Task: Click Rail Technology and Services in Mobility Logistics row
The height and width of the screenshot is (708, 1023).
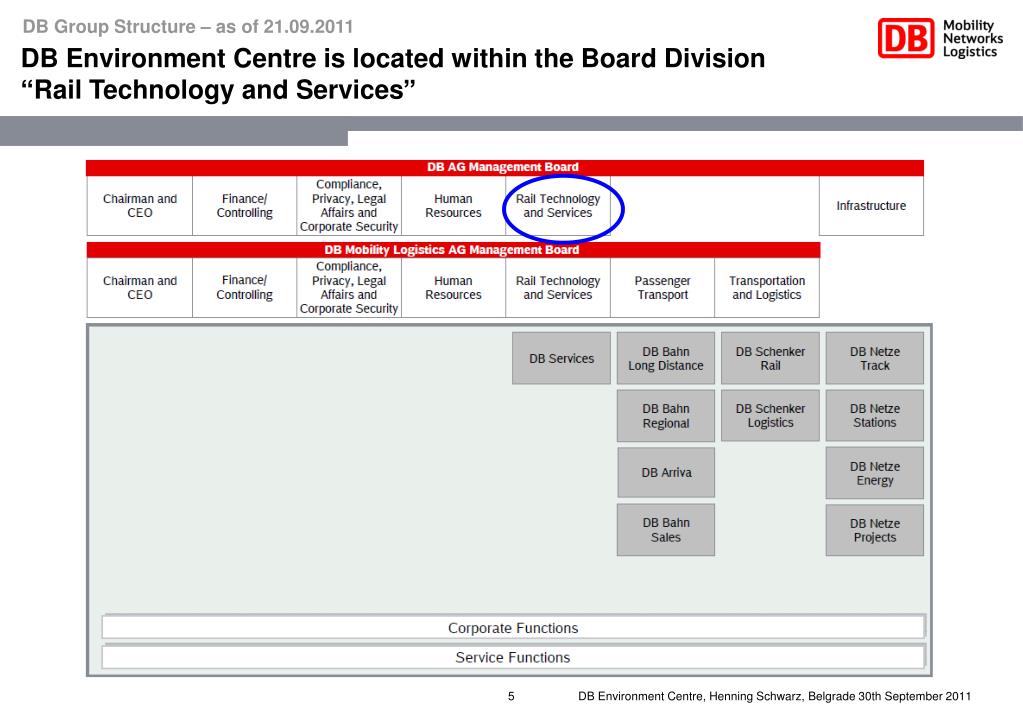Action: click(558, 288)
